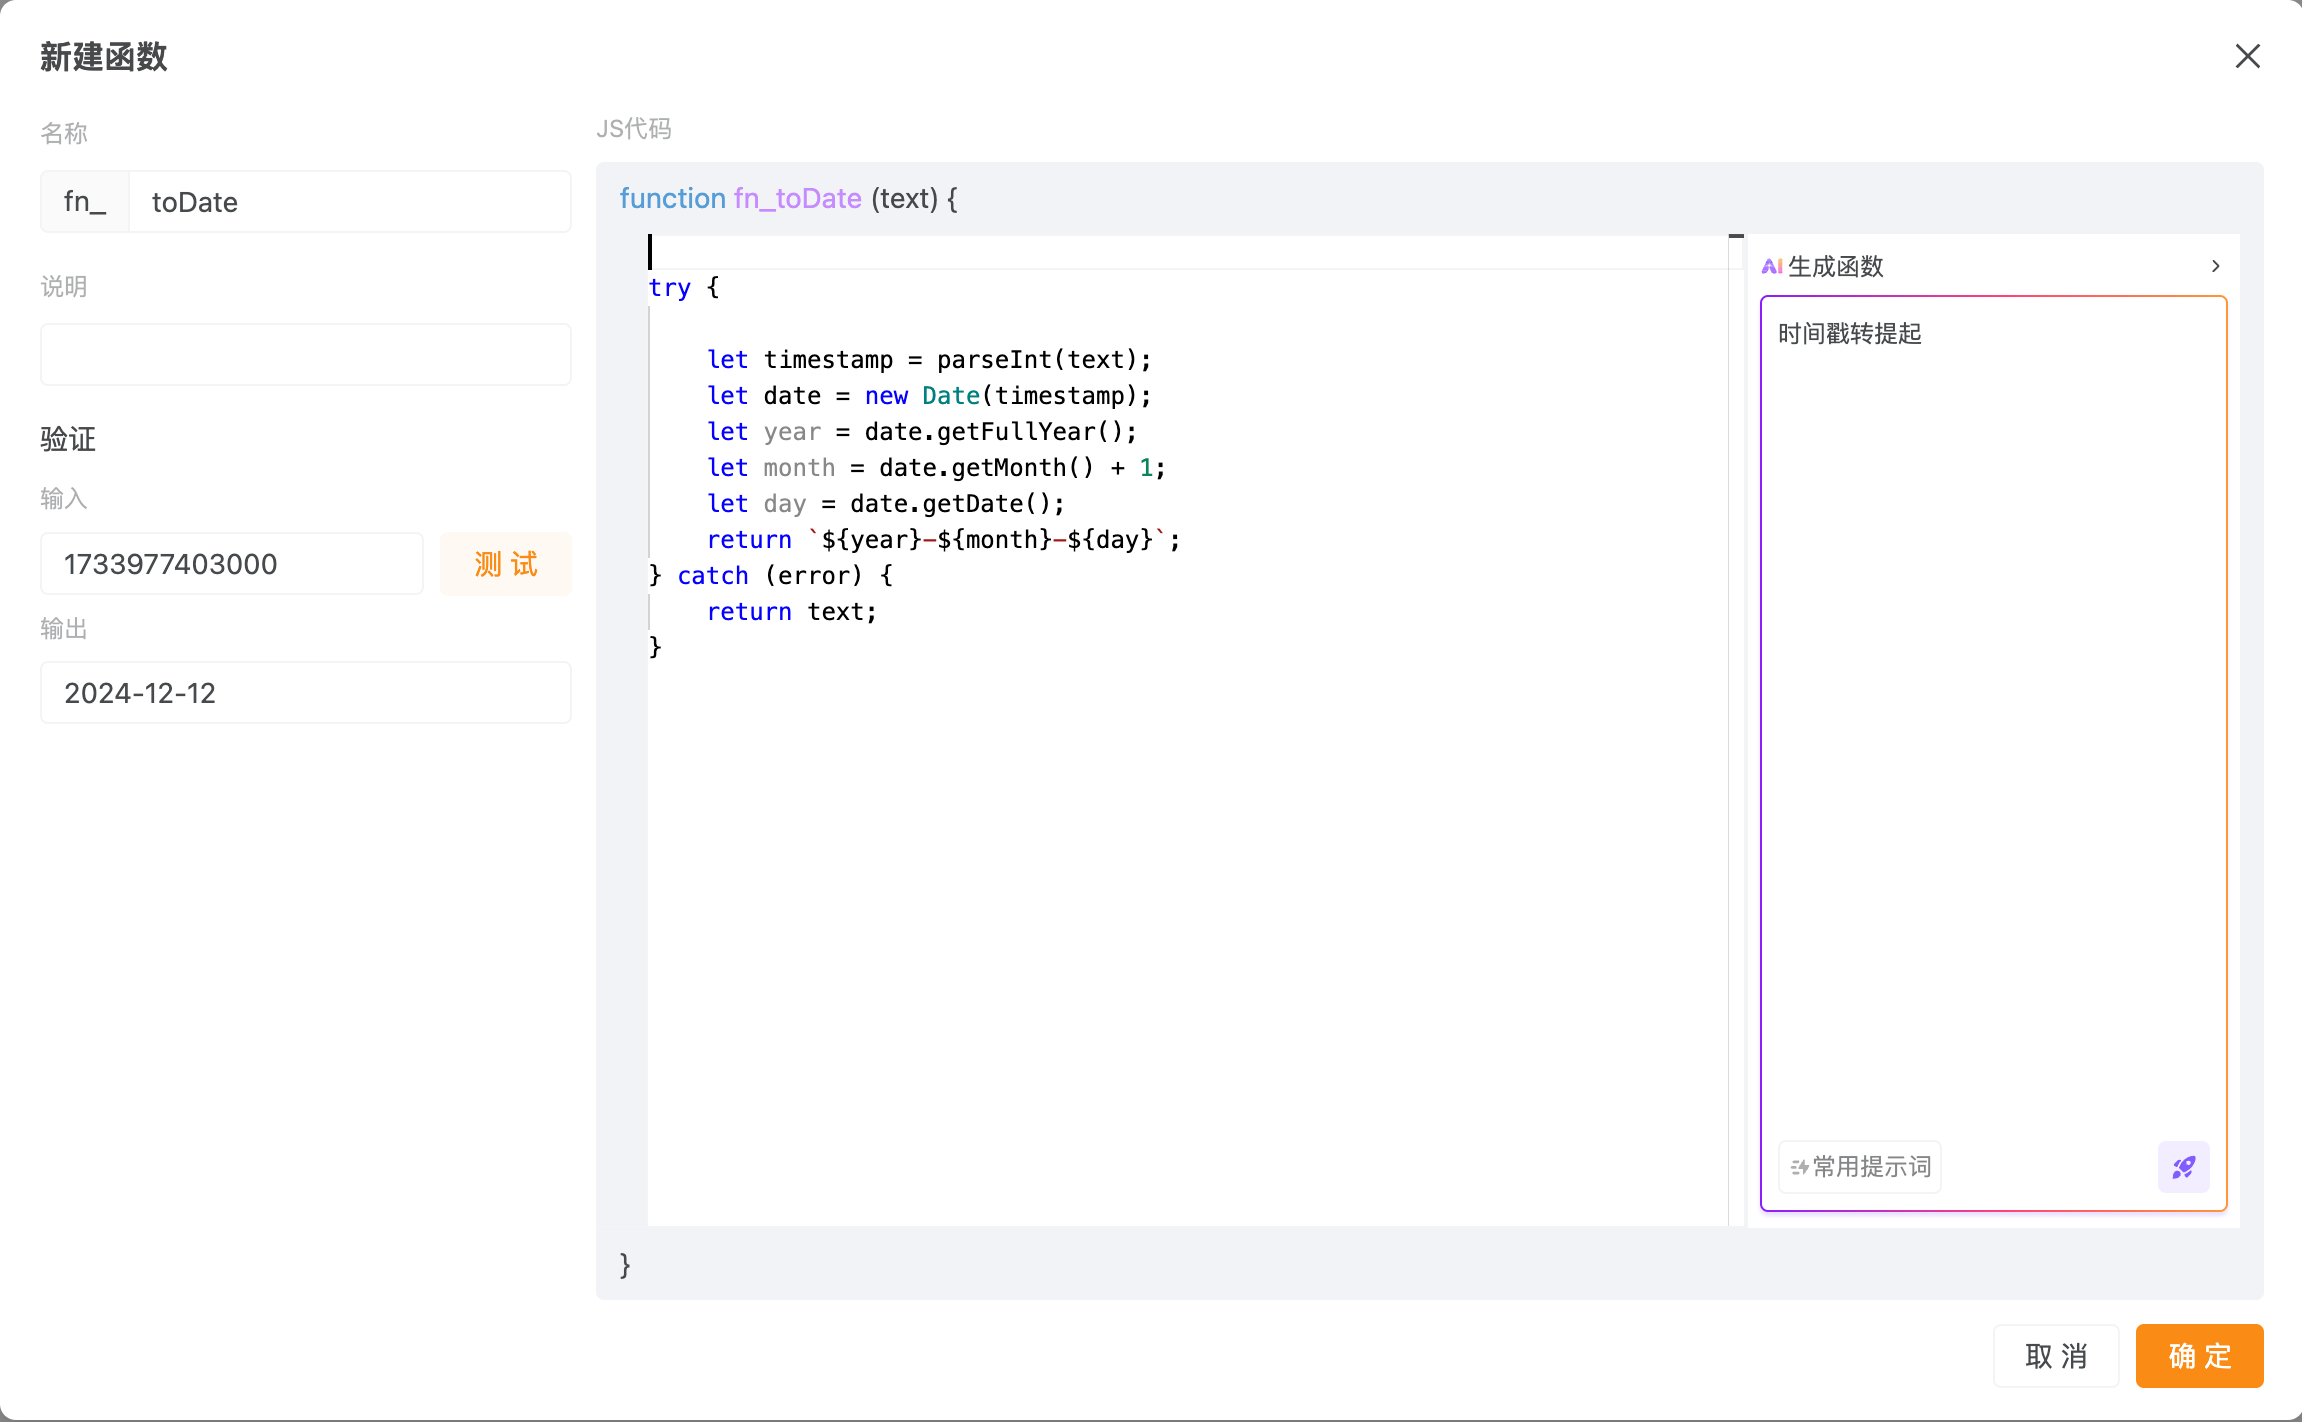Click the code line 'let day = date.getDate();'
The height and width of the screenshot is (1422, 2302).
886,504
